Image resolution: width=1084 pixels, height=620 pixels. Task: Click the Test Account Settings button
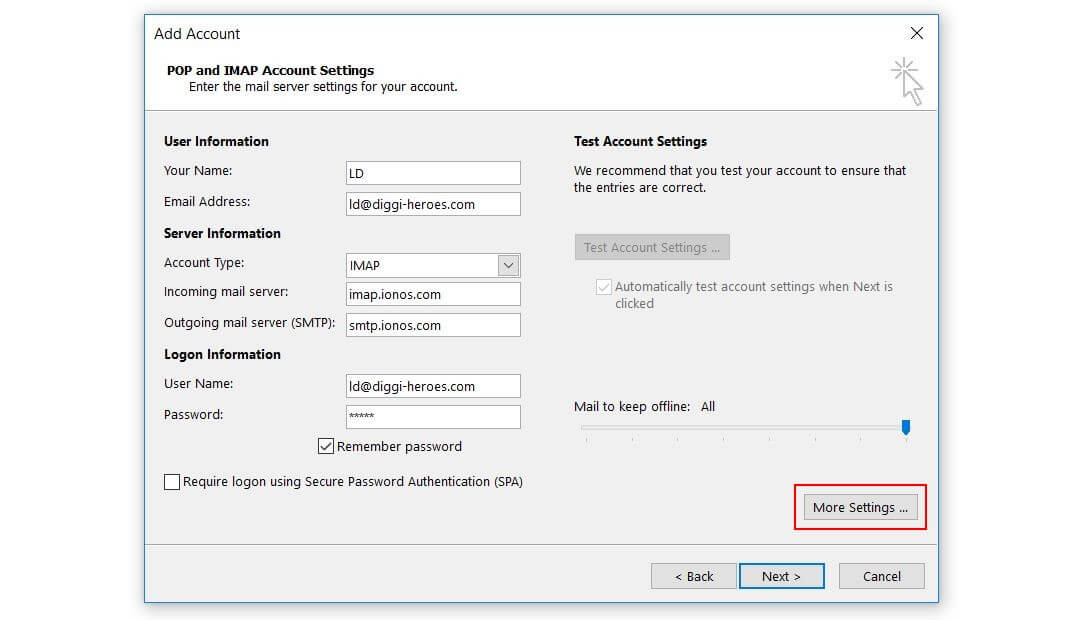[652, 247]
